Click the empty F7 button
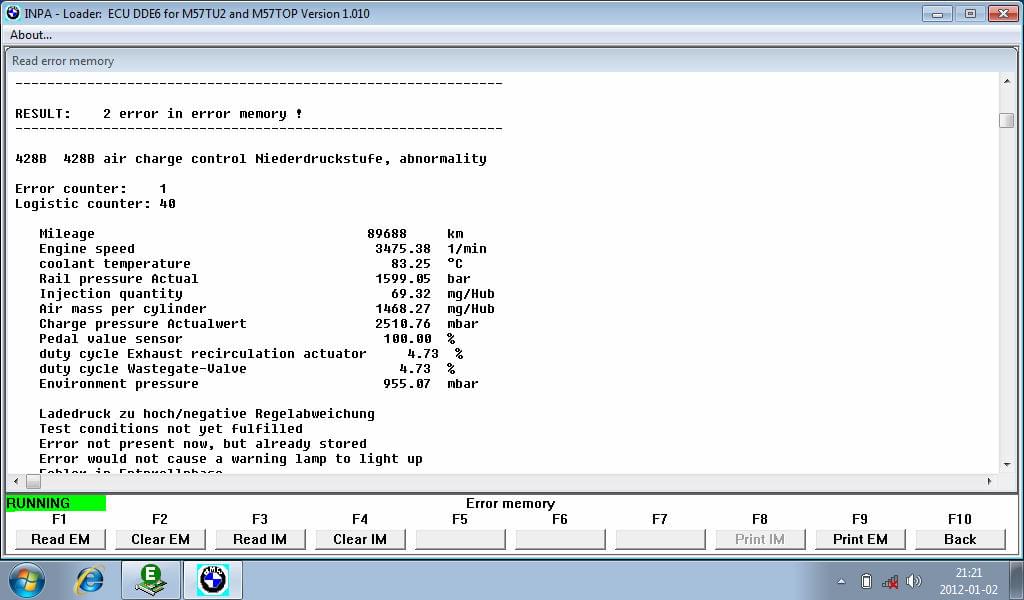Viewport: 1024px width, 600px height. (x=660, y=539)
